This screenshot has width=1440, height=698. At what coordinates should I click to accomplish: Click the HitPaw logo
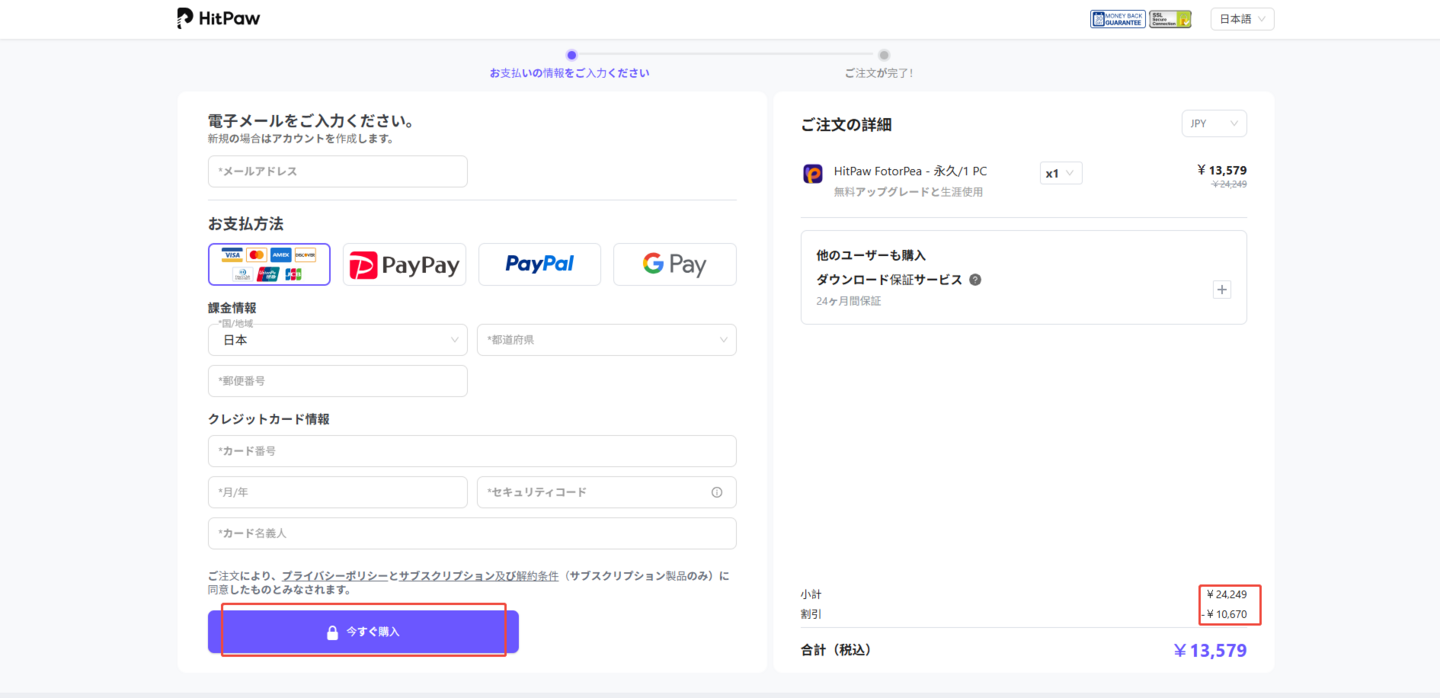pos(218,18)
